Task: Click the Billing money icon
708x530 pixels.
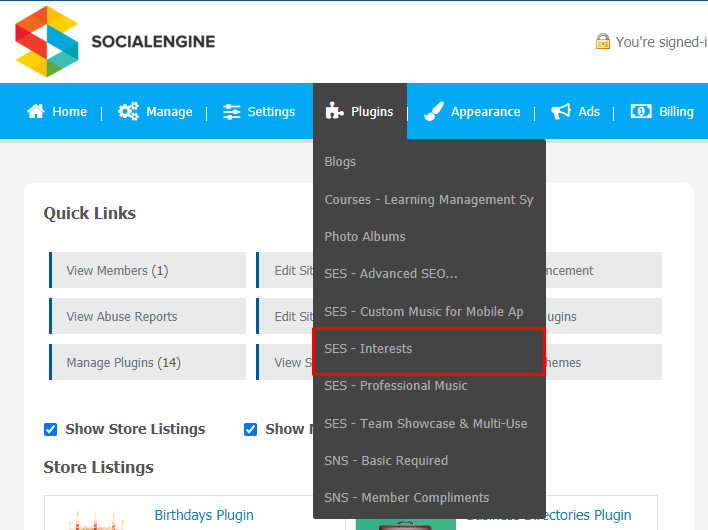Action: [x=641, y=111]
